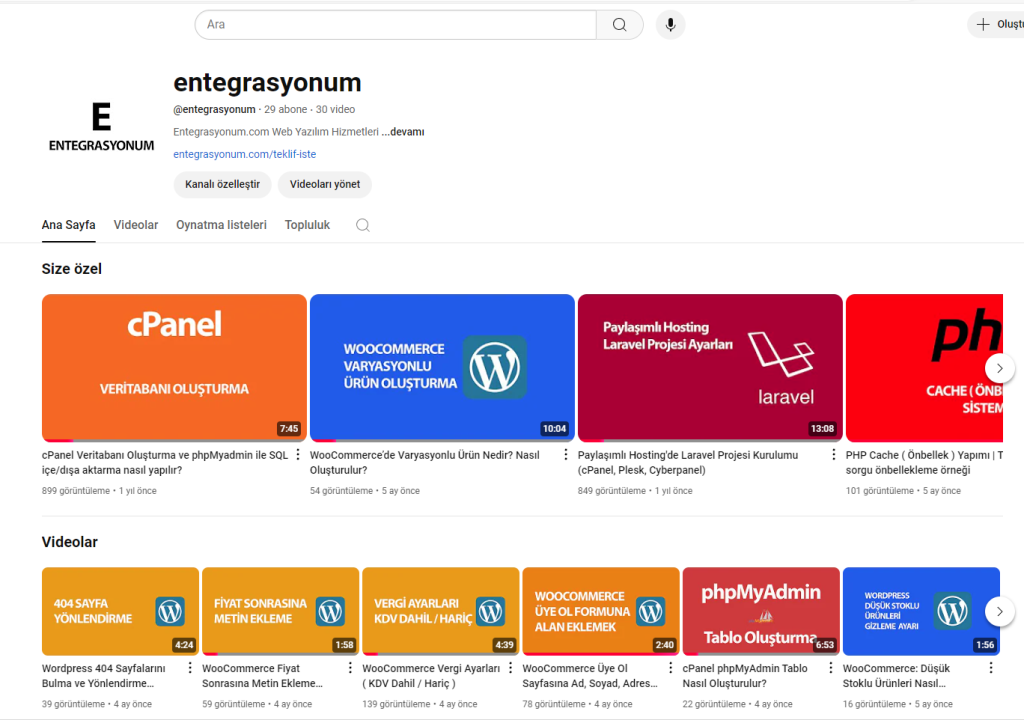Open WooCommerce Fiyat Sonrasına Metin Ekleme title
Viewport: 1024px width, 720px height.
tap(263, 676)
